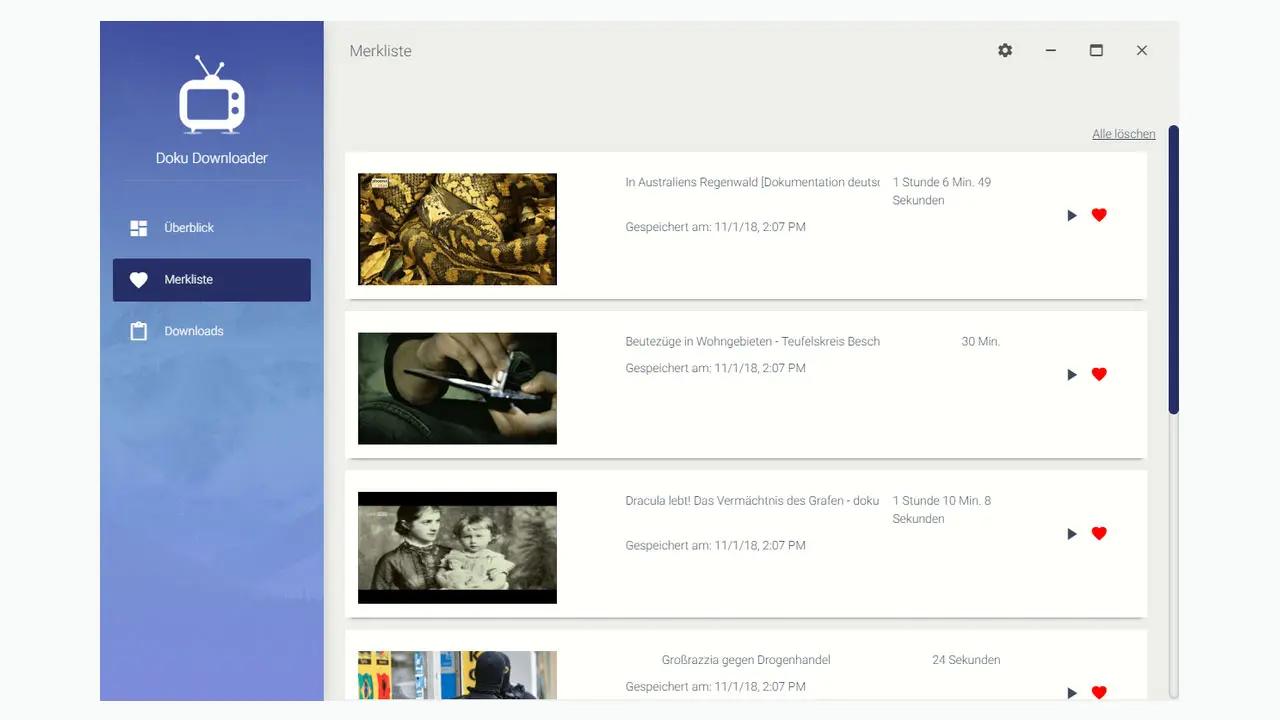Close the Doku Downloader window
The image size is (1280, 720).
[1142, 50]
